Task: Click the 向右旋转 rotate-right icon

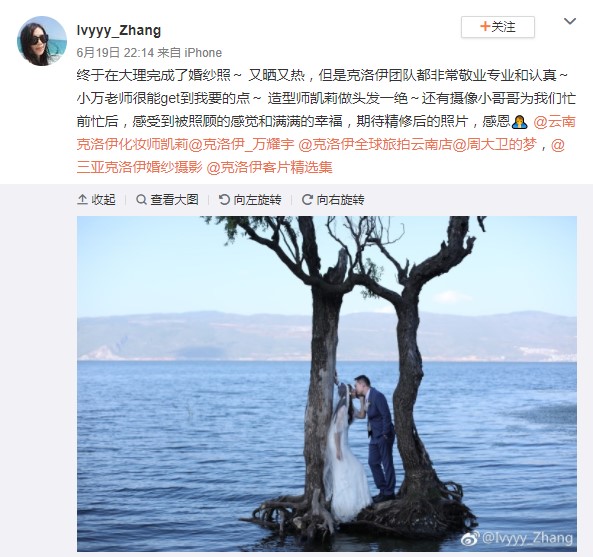Action: click(307, 199)
